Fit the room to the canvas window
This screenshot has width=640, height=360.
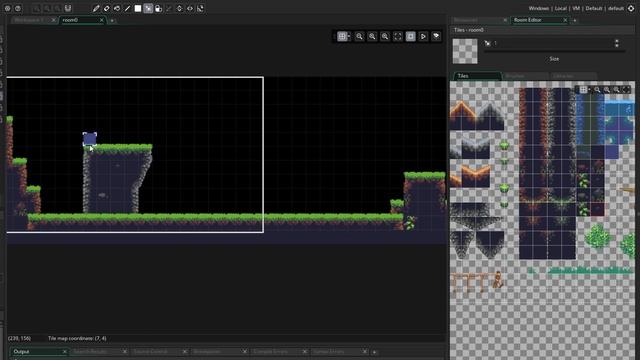pos(398,36)
